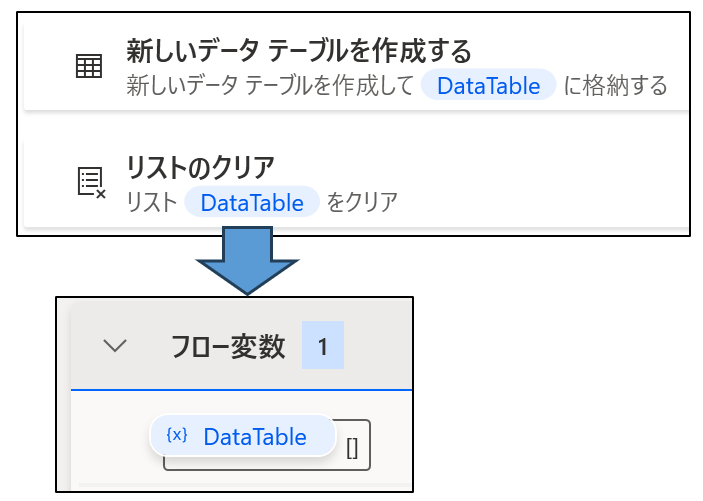This screenshot has height=501, width=703.
Task: Click the clear list icon with x
Action: (91, 183)
